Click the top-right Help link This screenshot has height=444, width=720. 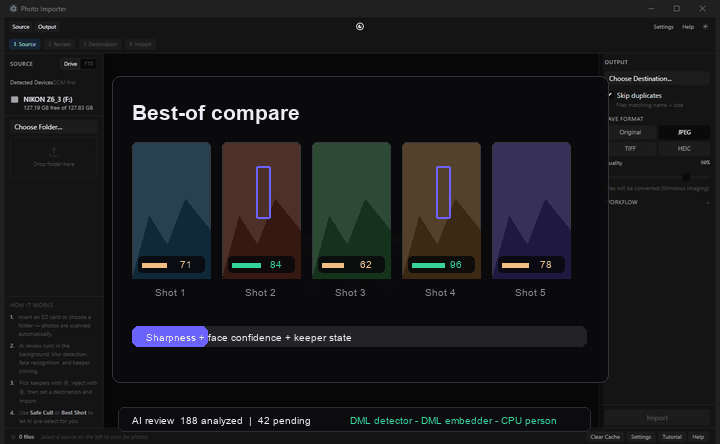point(688,27)
